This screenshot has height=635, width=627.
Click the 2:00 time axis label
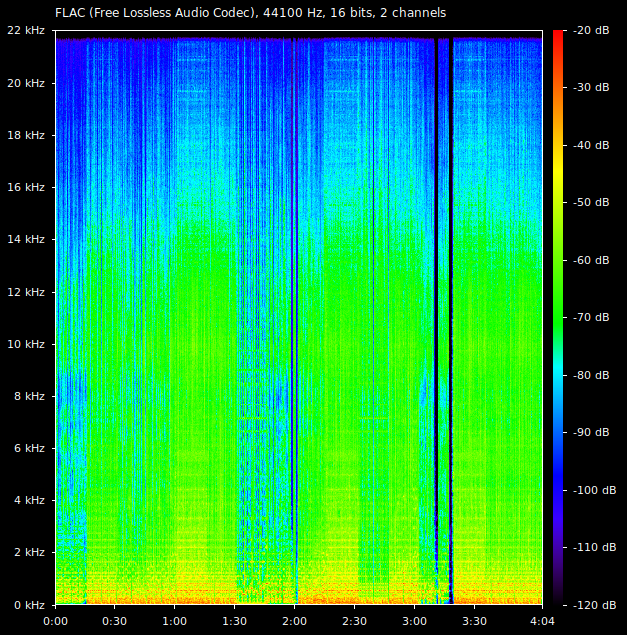294,621
